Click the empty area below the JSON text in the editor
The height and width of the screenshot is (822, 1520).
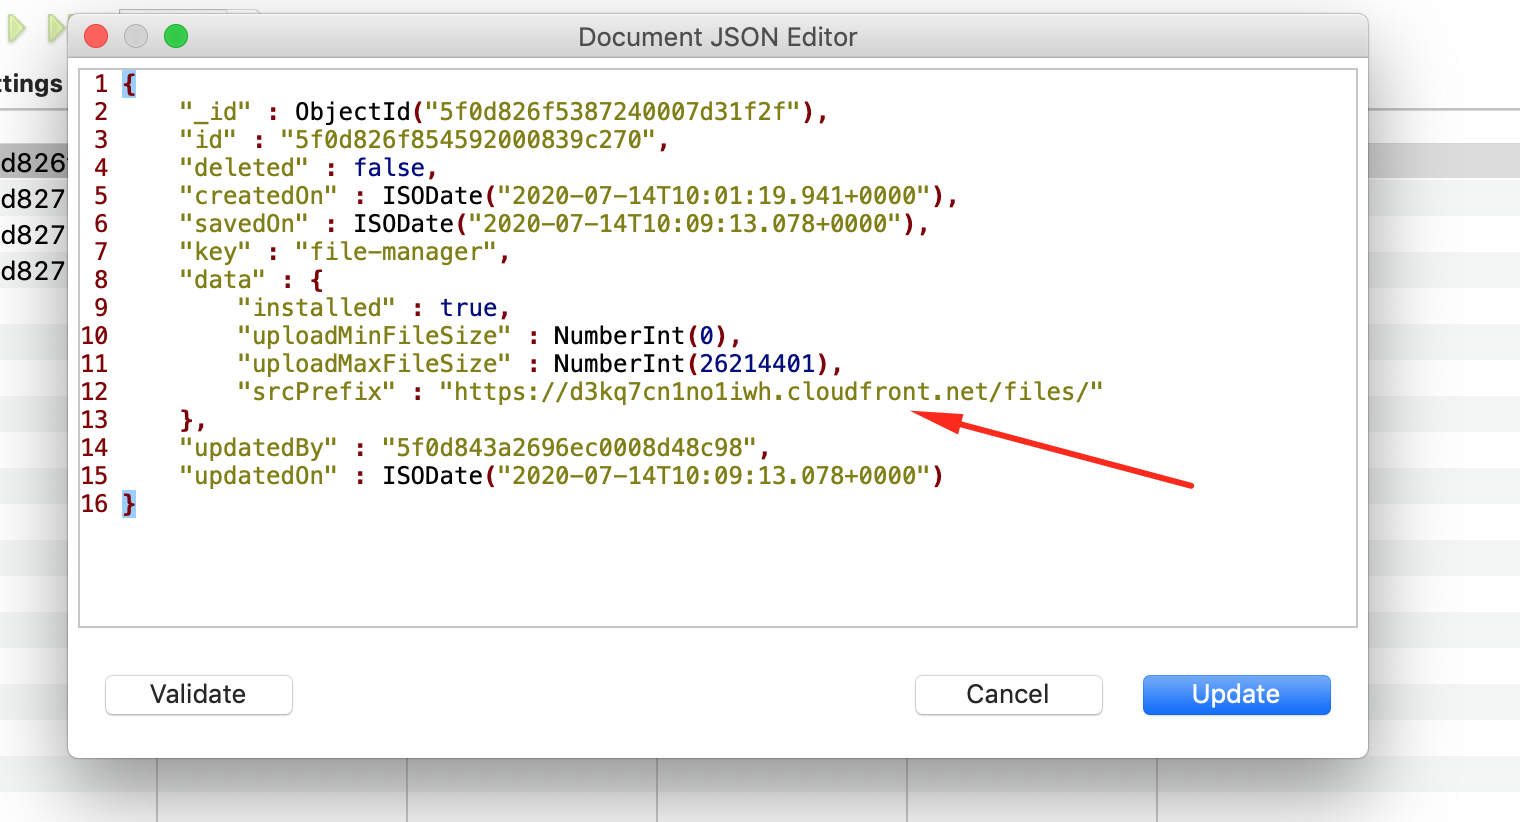coord(717,570)
